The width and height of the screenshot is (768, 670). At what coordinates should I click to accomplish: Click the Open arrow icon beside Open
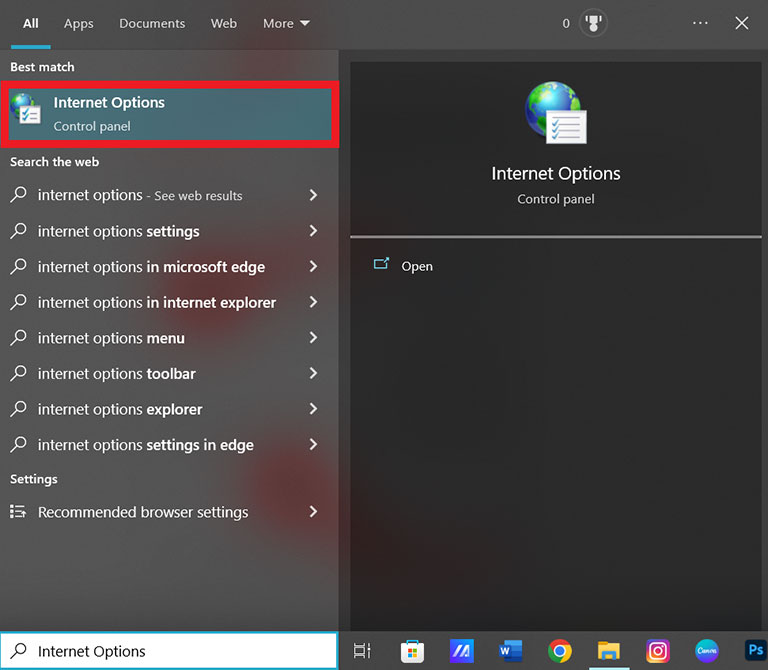click(381, 264)
